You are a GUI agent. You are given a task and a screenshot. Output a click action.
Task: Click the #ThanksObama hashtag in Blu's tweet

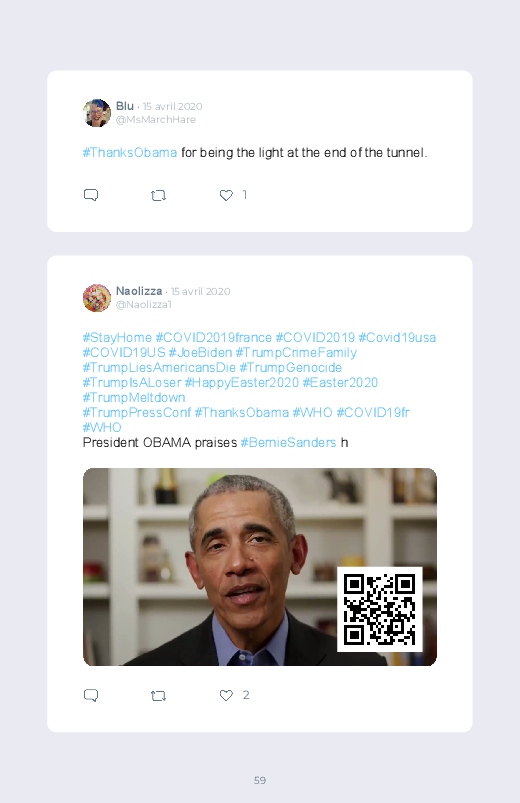[130, 153]
